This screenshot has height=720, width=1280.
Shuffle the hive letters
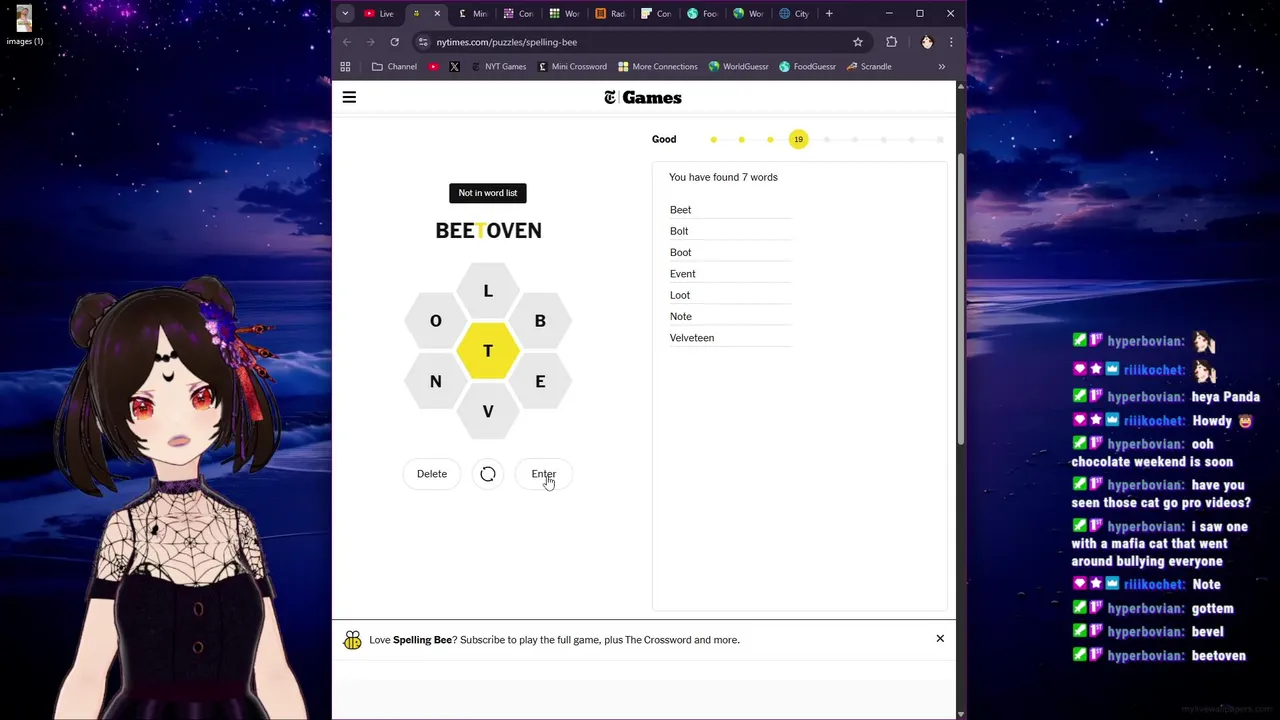[x=488, y=474]
